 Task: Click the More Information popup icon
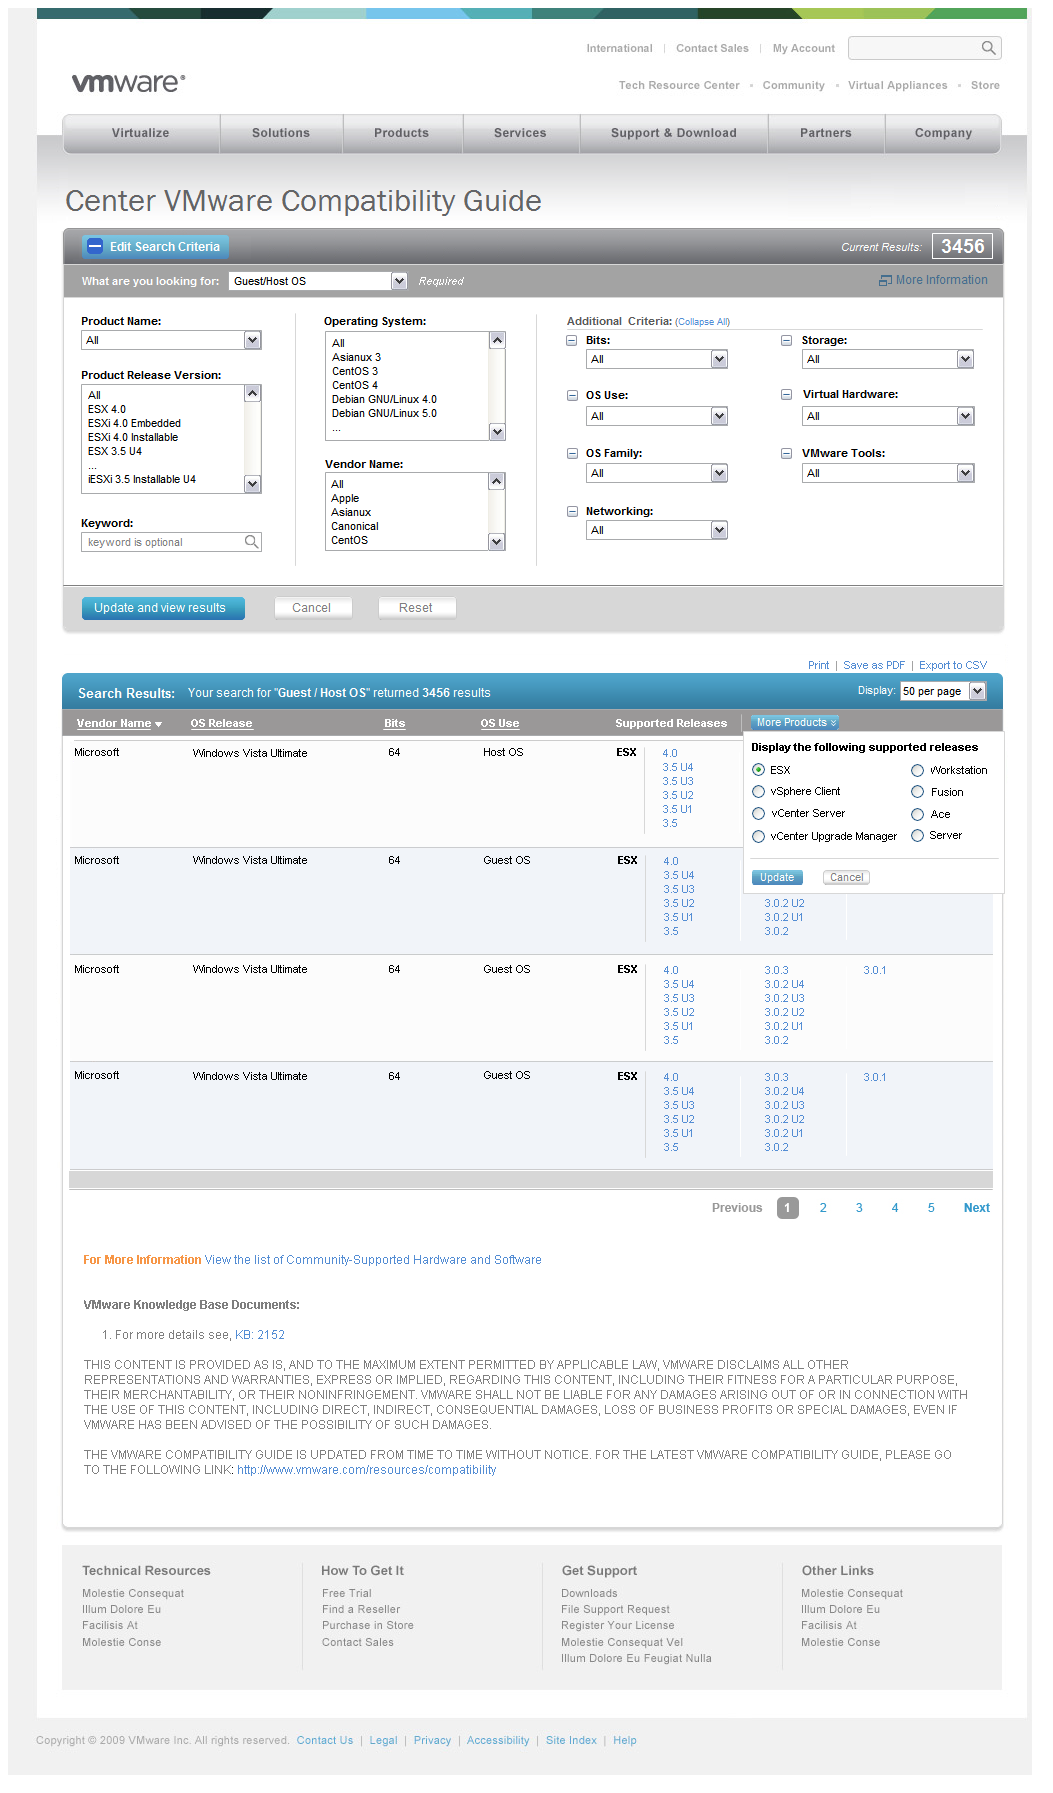[885, 281]
